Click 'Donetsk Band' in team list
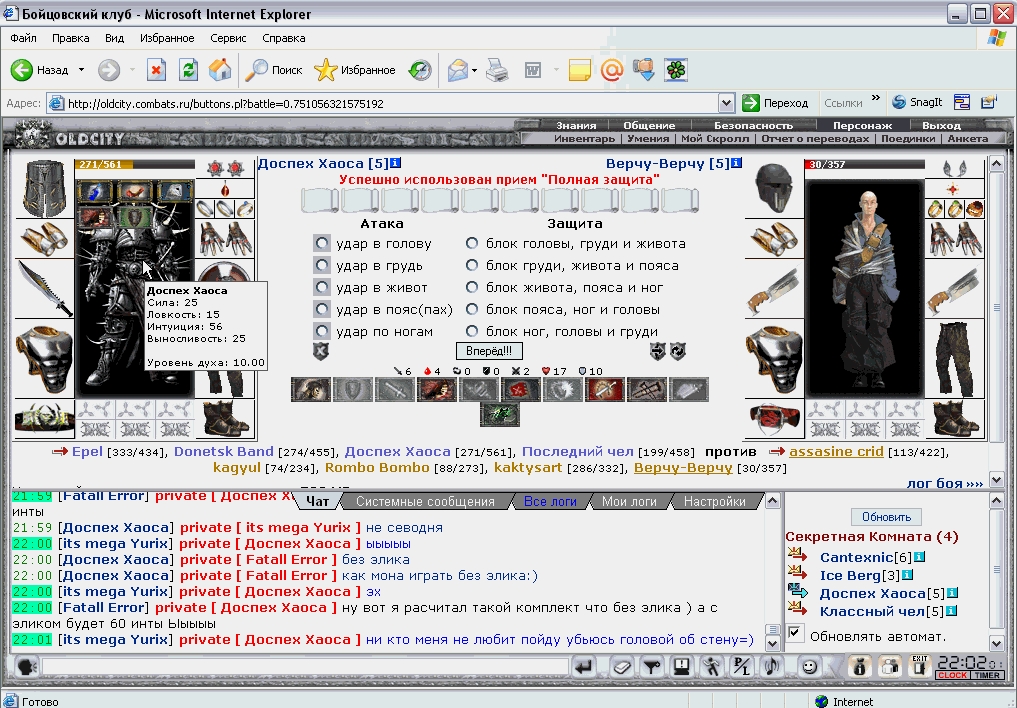Screen dimensions: 1017x708 pyautogui.click(x=224, y=451)
